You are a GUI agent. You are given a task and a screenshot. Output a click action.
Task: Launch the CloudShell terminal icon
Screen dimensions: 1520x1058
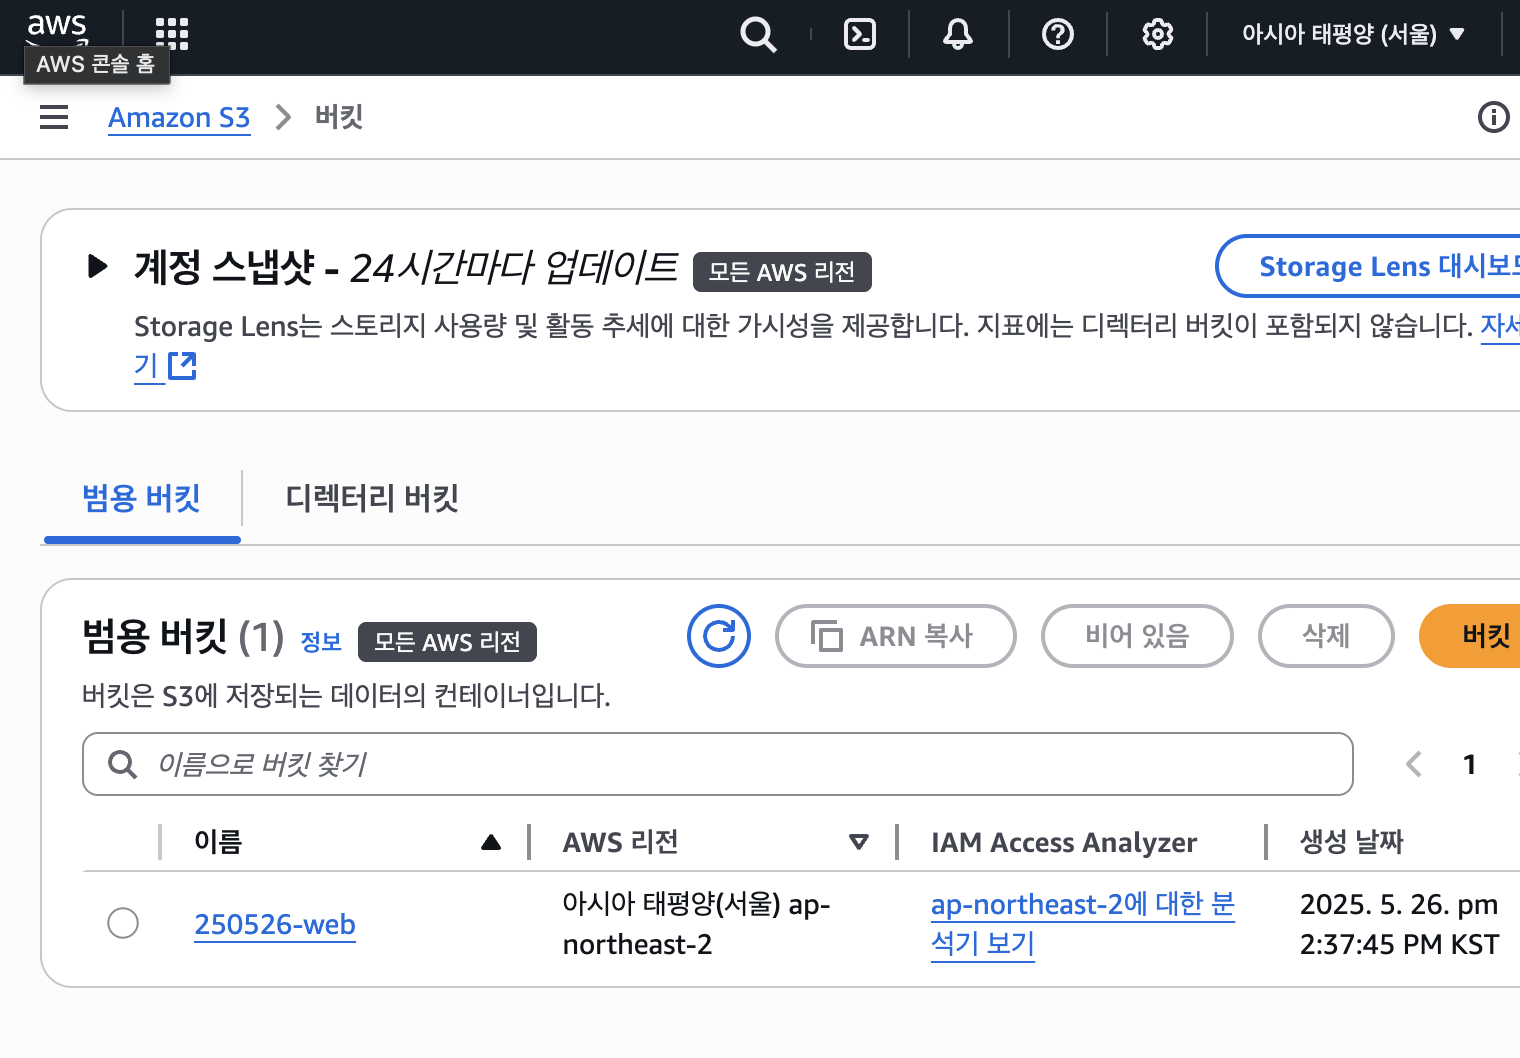pos(860,35)
